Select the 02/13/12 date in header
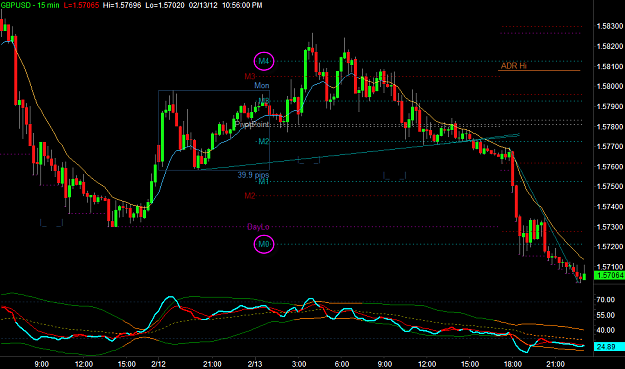 coord(203,5)
